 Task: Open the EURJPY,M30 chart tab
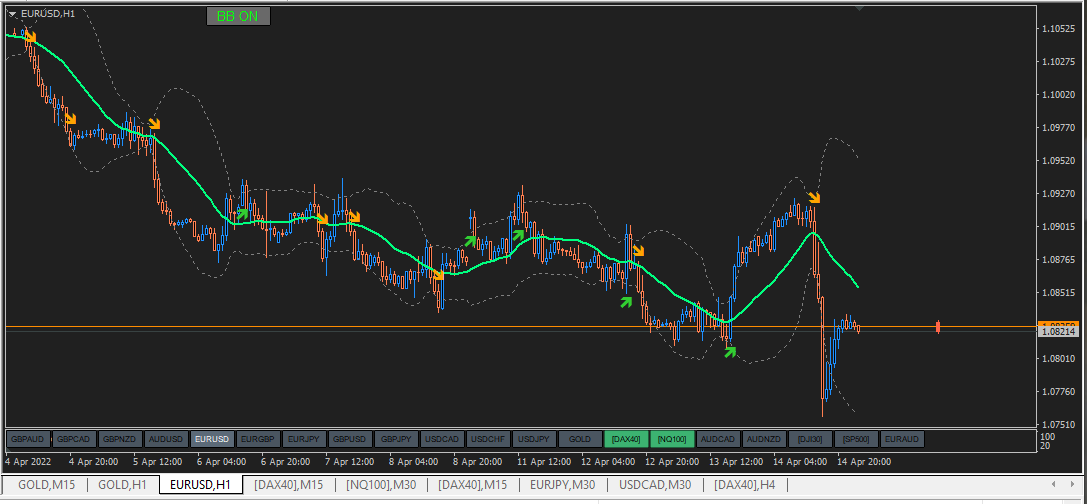562,485
